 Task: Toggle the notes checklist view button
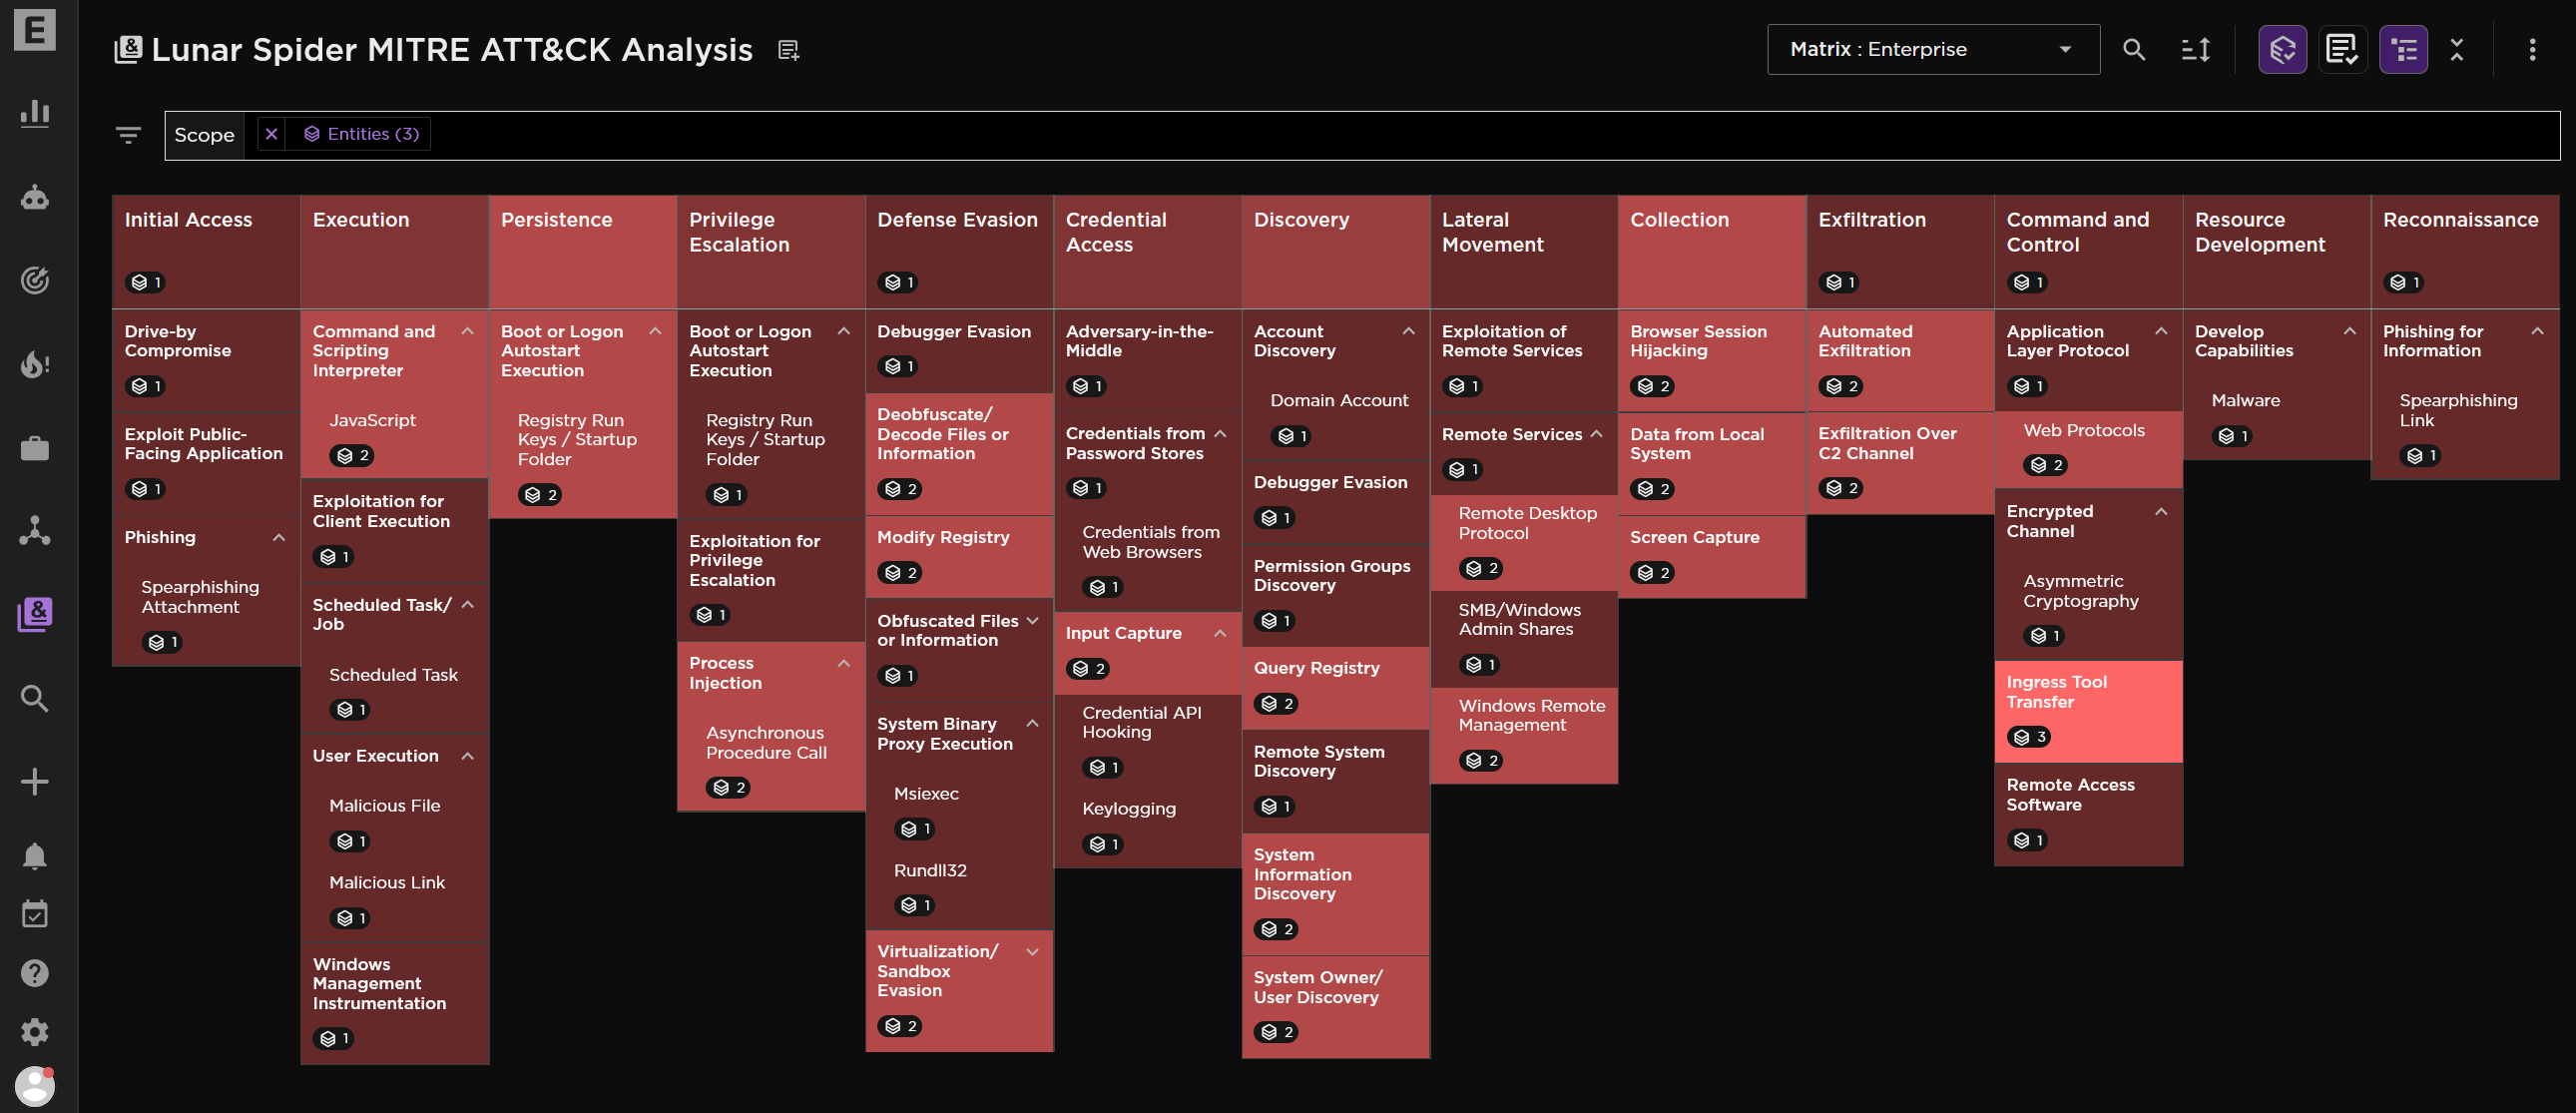2341,49
